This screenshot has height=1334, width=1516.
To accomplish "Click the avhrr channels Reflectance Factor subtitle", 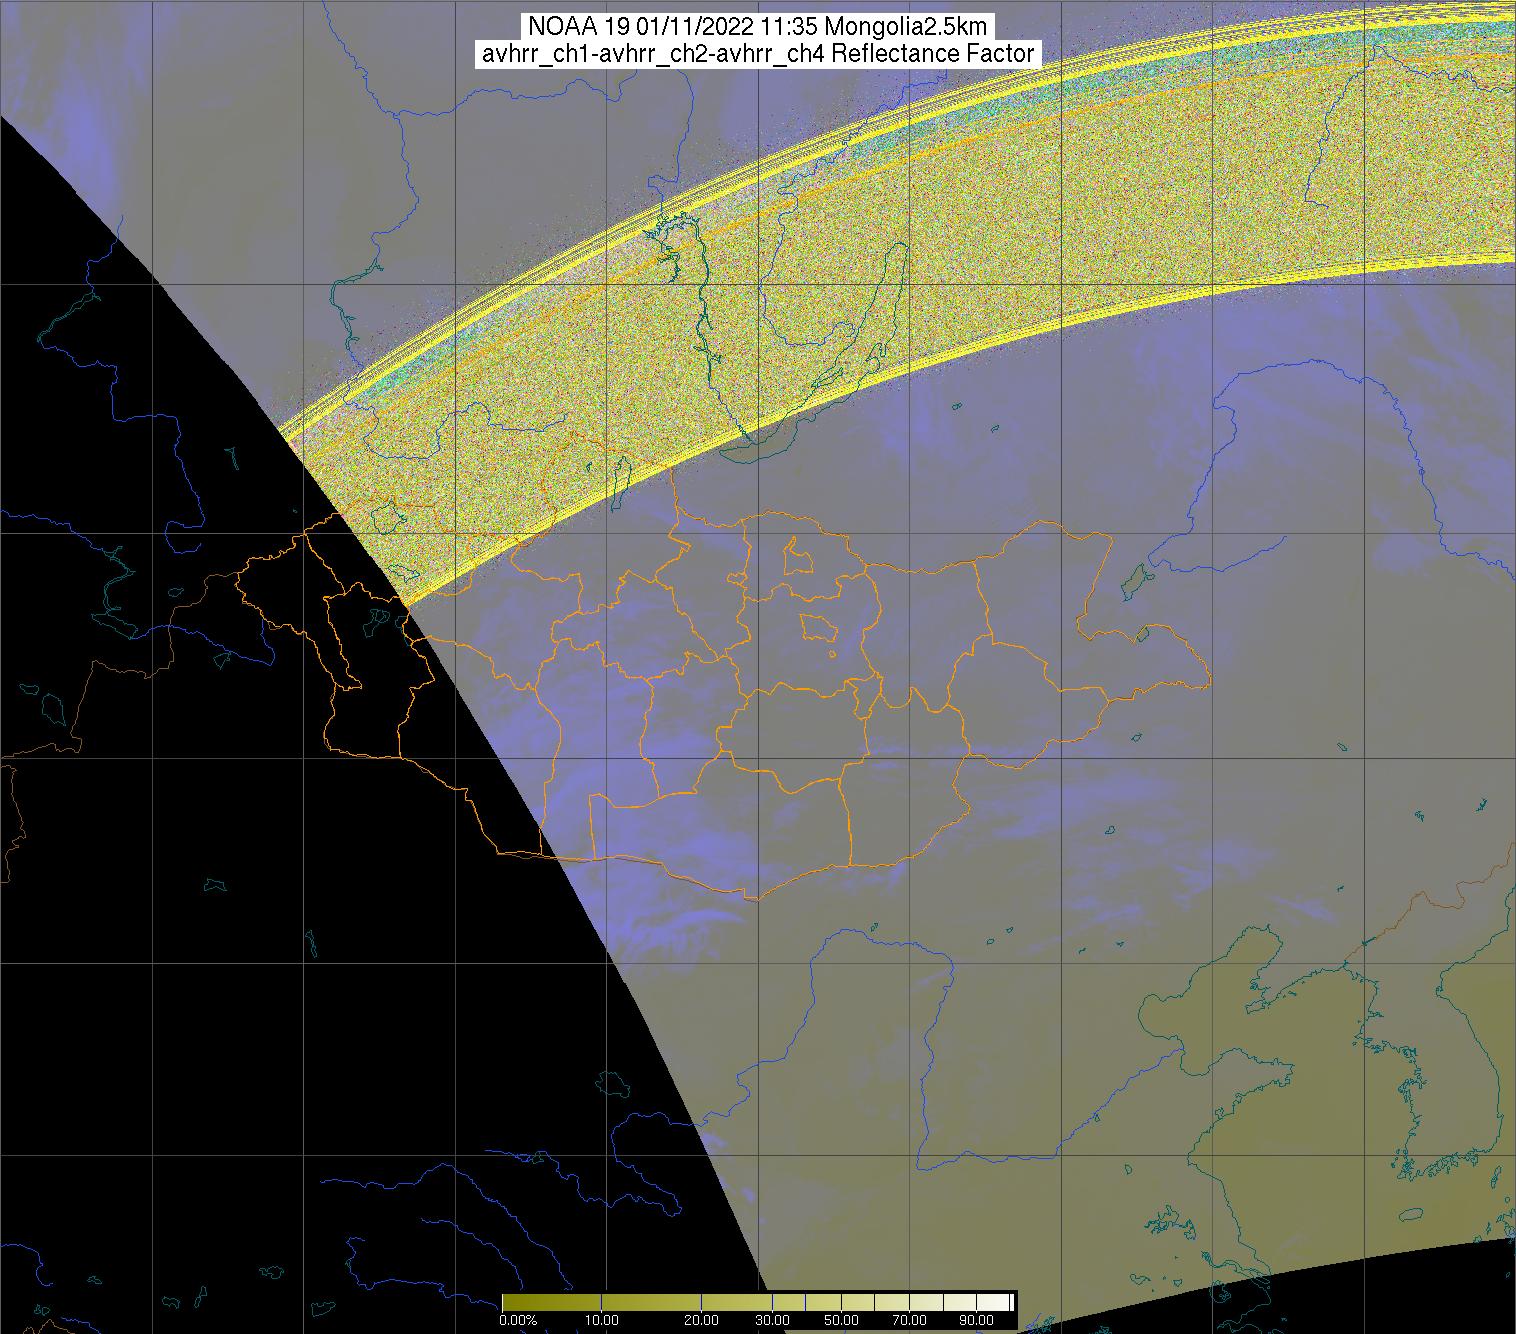I will [x=758, y=54].
